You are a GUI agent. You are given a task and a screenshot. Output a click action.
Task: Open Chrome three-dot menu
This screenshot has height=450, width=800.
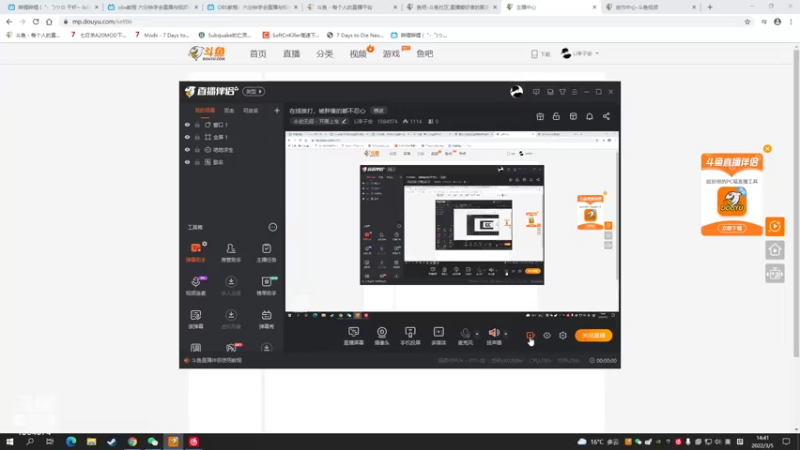pos(791,21)
